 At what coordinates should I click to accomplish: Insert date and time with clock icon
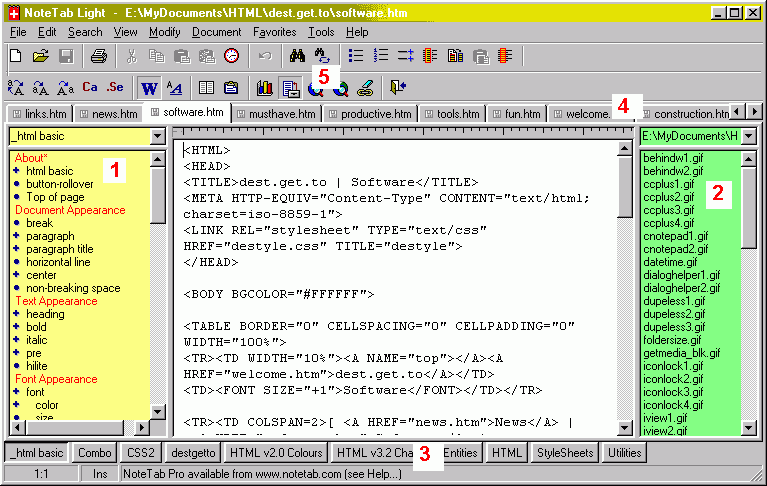(231, 56)
